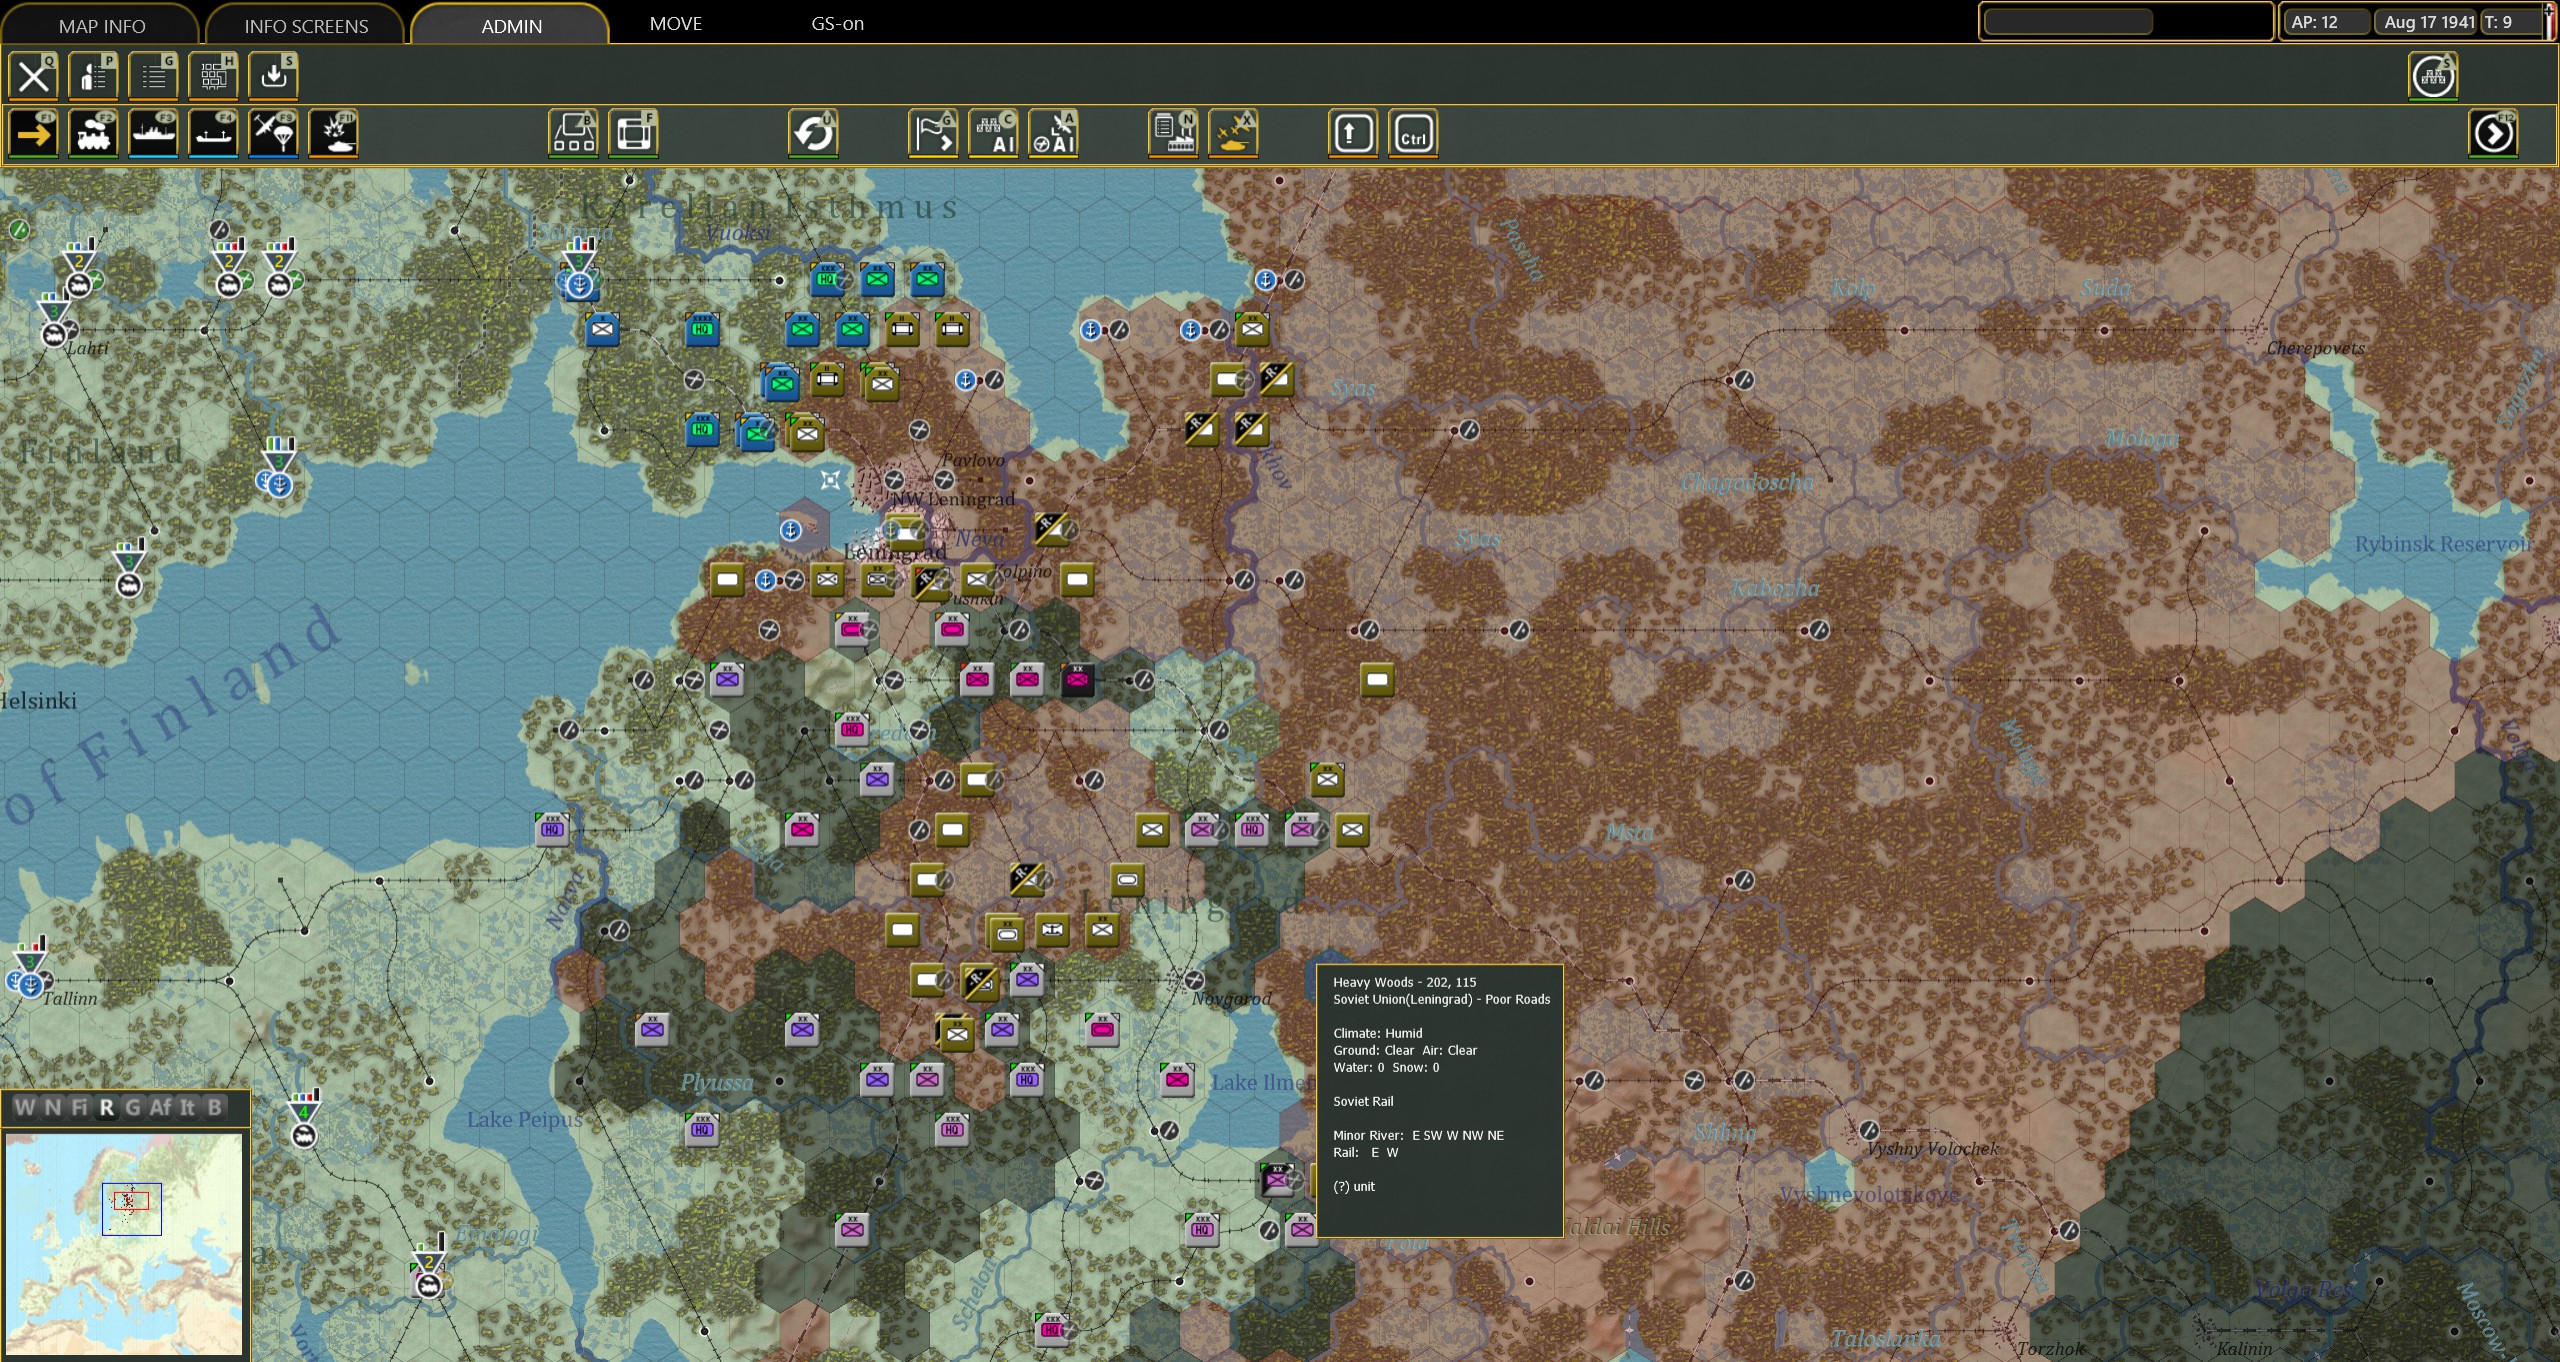Select the rail movement mode (F2)
Viewport: 2560px width, 1362px height.
coord(93,134)
